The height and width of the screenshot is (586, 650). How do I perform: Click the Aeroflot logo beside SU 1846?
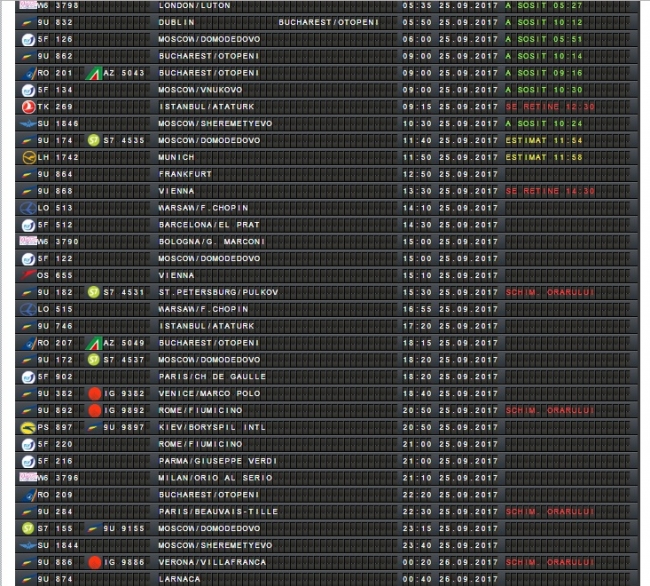tap(28, 124)
